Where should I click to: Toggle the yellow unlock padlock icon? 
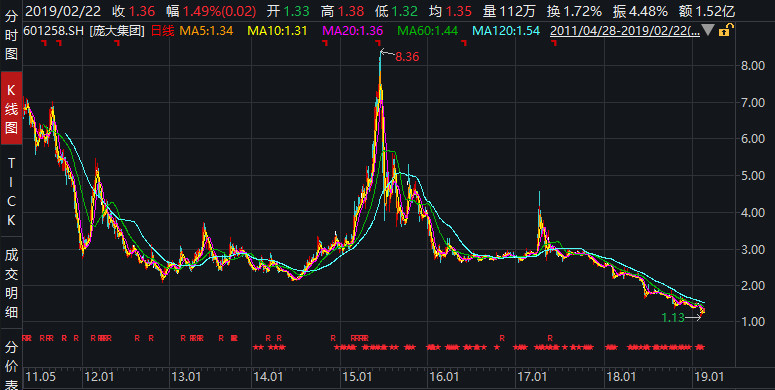(x=724, y=30)
